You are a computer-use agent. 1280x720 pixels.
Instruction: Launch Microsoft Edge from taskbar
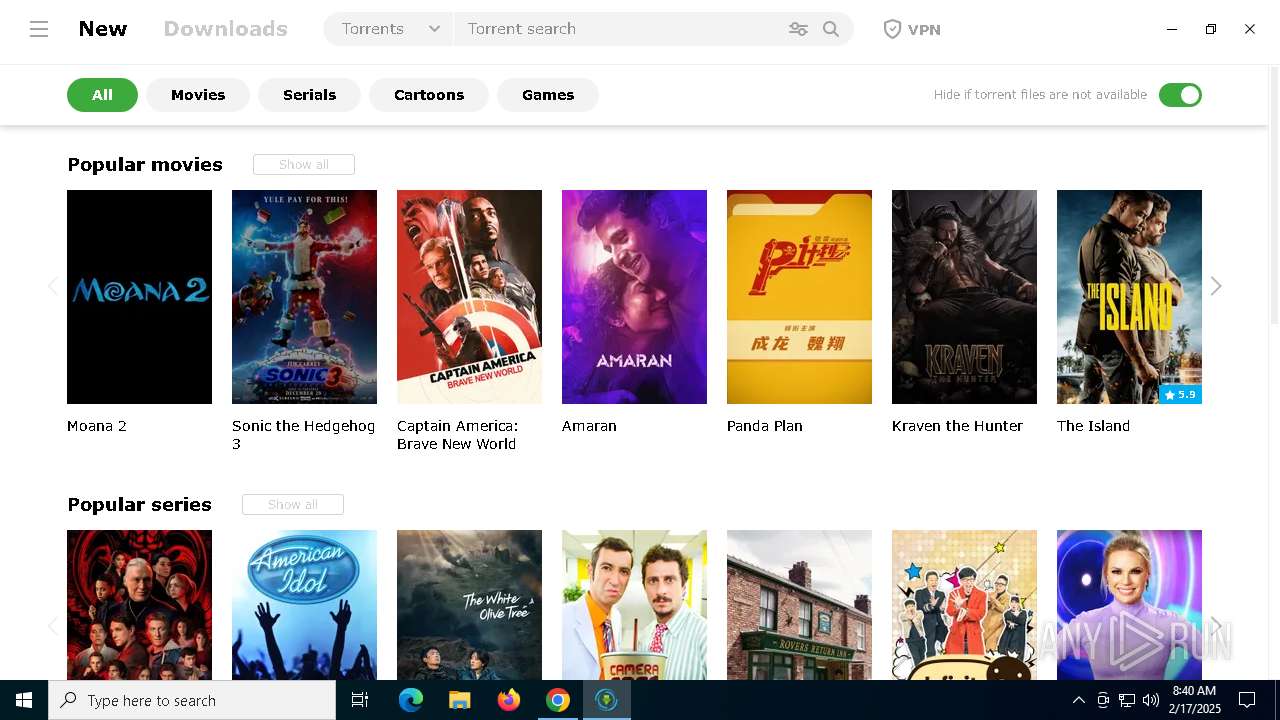(x=411, y=700)
